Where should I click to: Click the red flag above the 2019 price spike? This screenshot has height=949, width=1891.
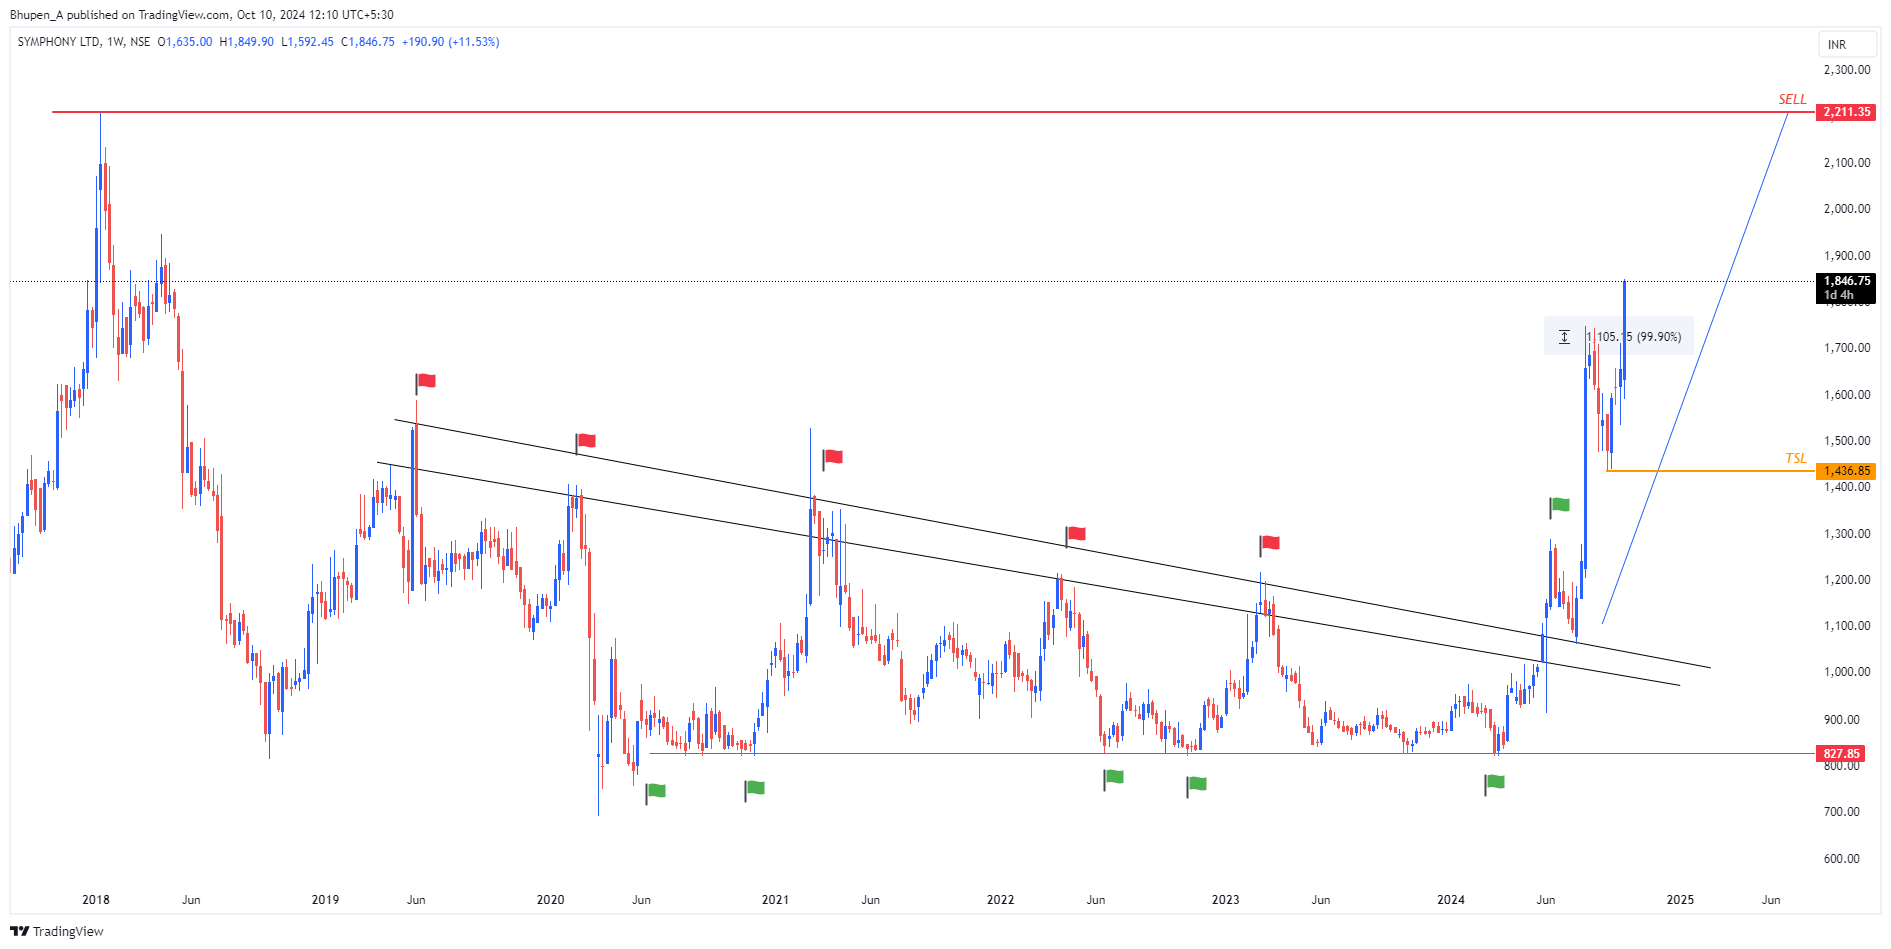[x=426, y=382]
